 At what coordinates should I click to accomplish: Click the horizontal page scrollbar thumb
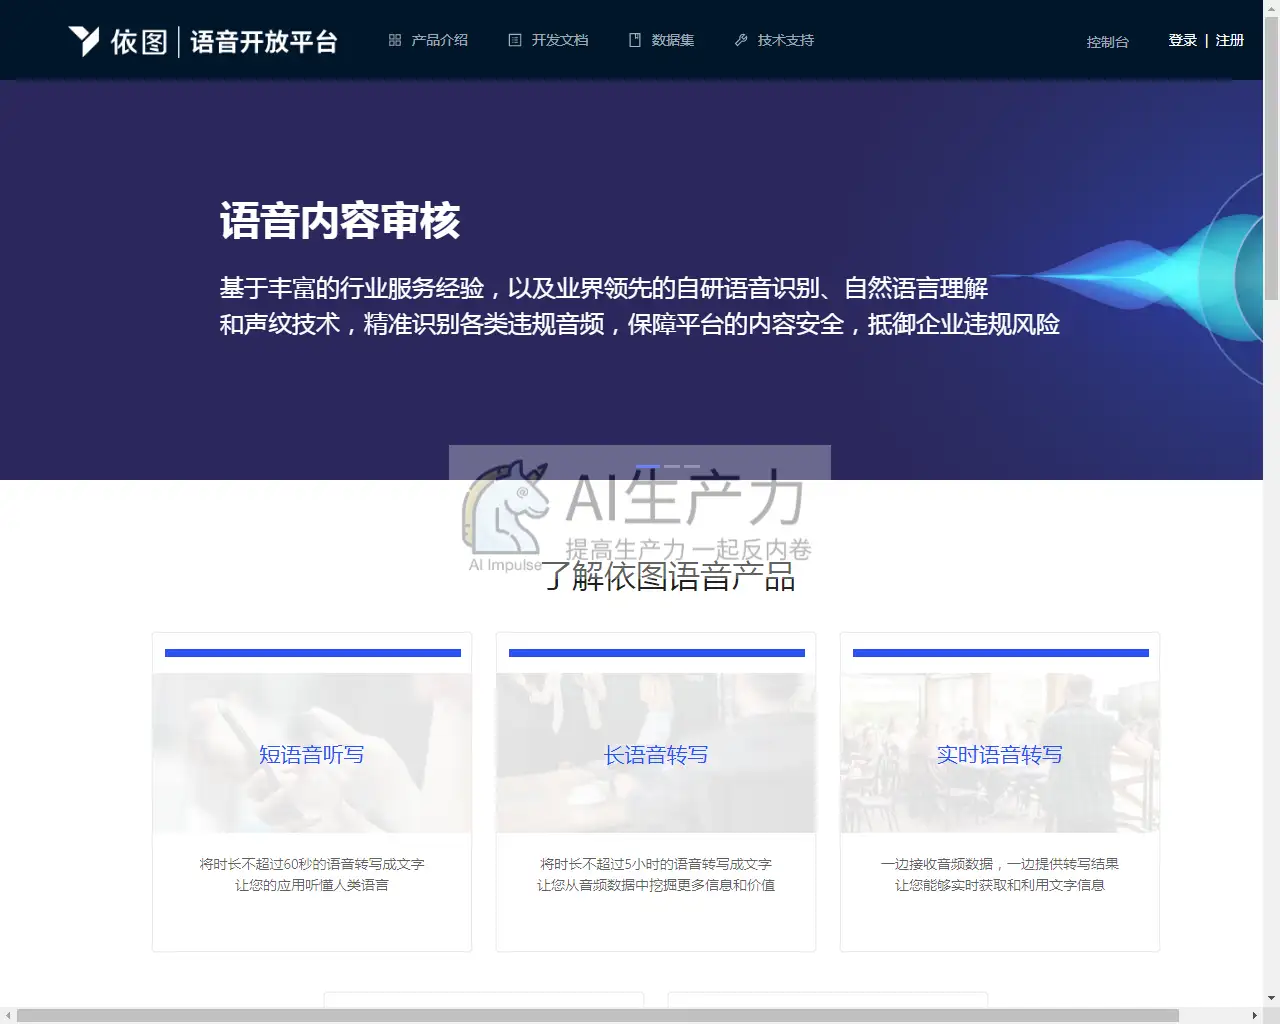pyautogui.click(x=598, y=1016)
